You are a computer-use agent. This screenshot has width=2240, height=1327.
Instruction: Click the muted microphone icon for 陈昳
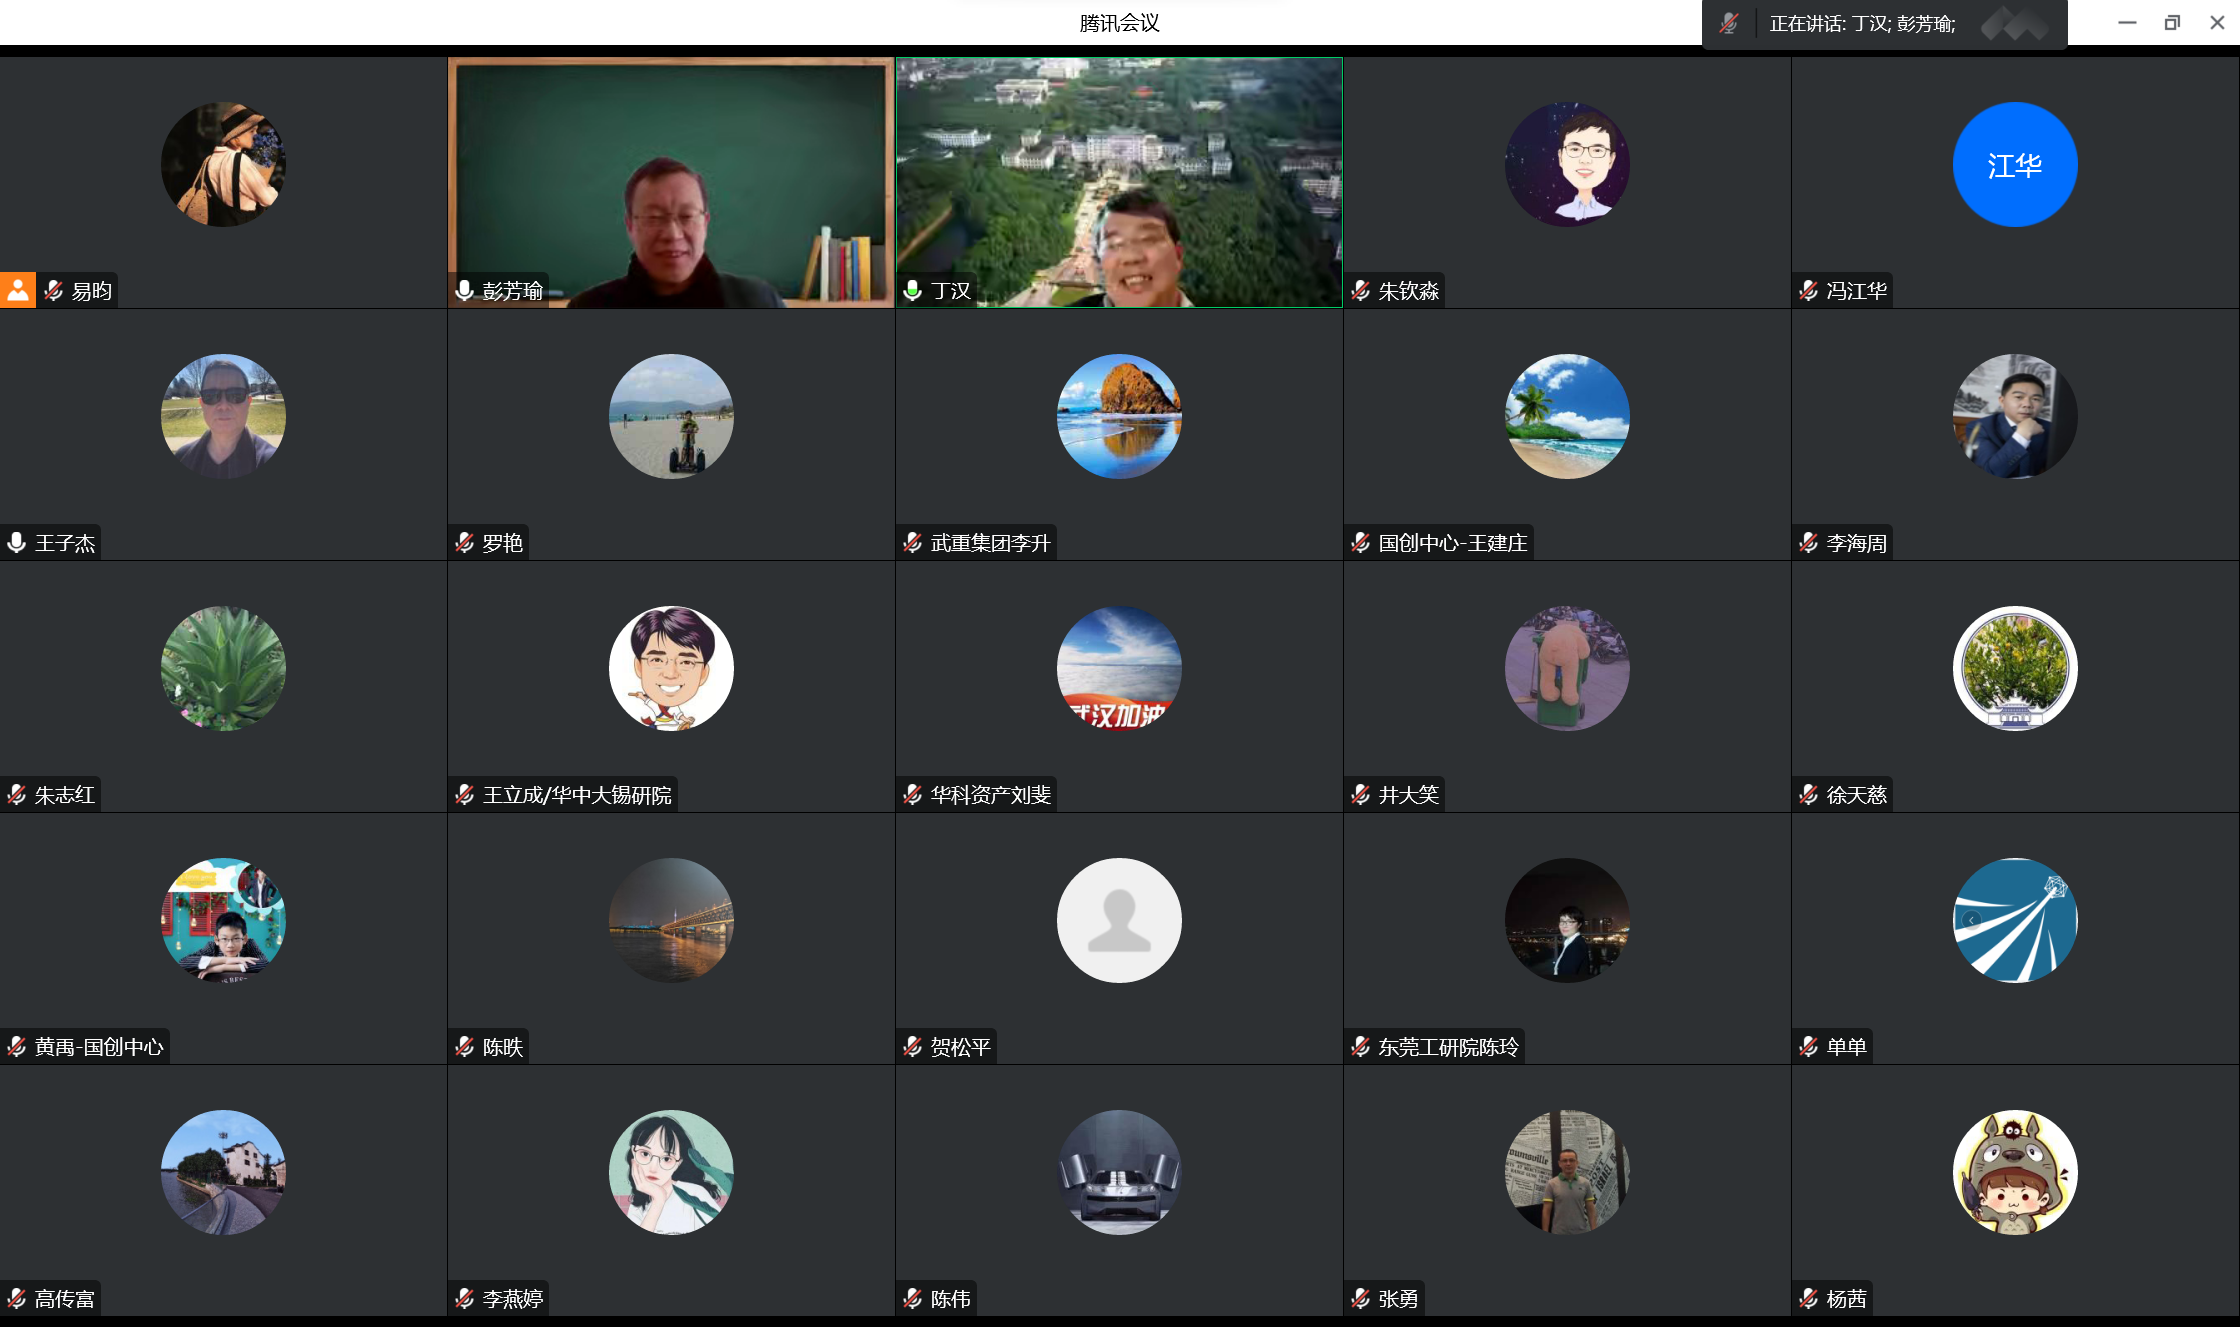point(464,1046)
